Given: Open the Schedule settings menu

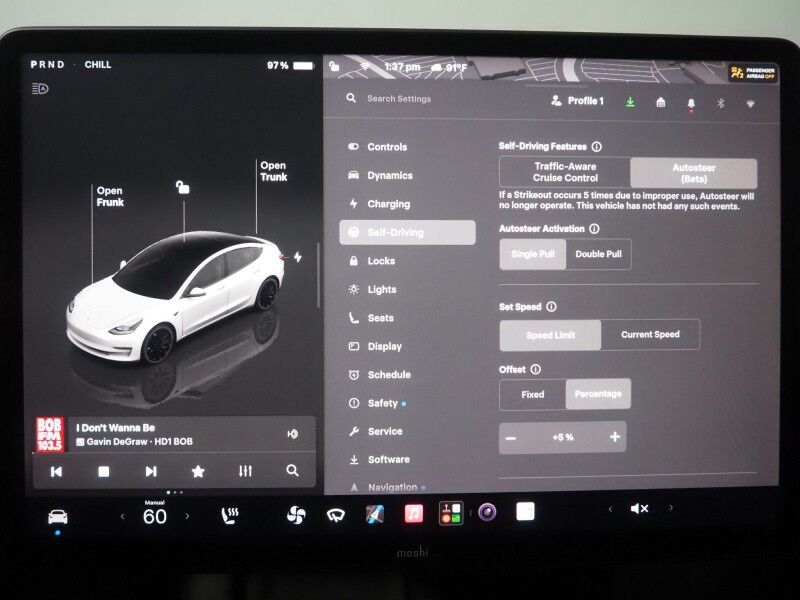Looking at the screenshot, I should click(x=380, y=375).
